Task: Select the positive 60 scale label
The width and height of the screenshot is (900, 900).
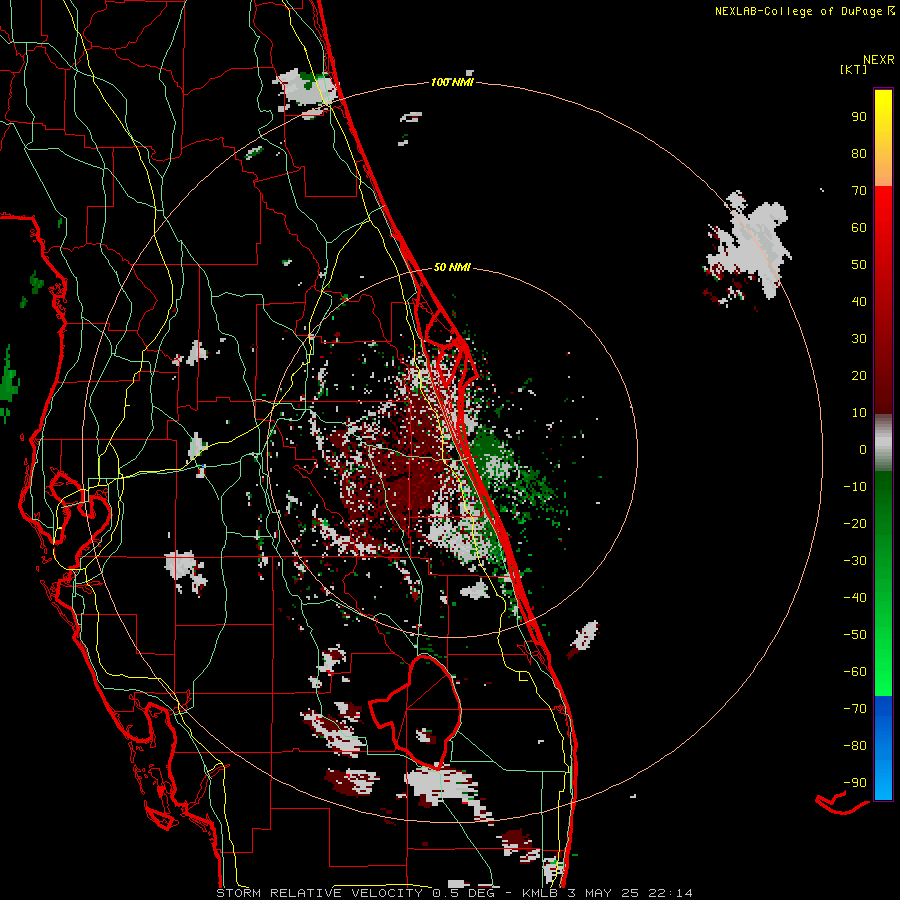Action: [x=859, y=228]
